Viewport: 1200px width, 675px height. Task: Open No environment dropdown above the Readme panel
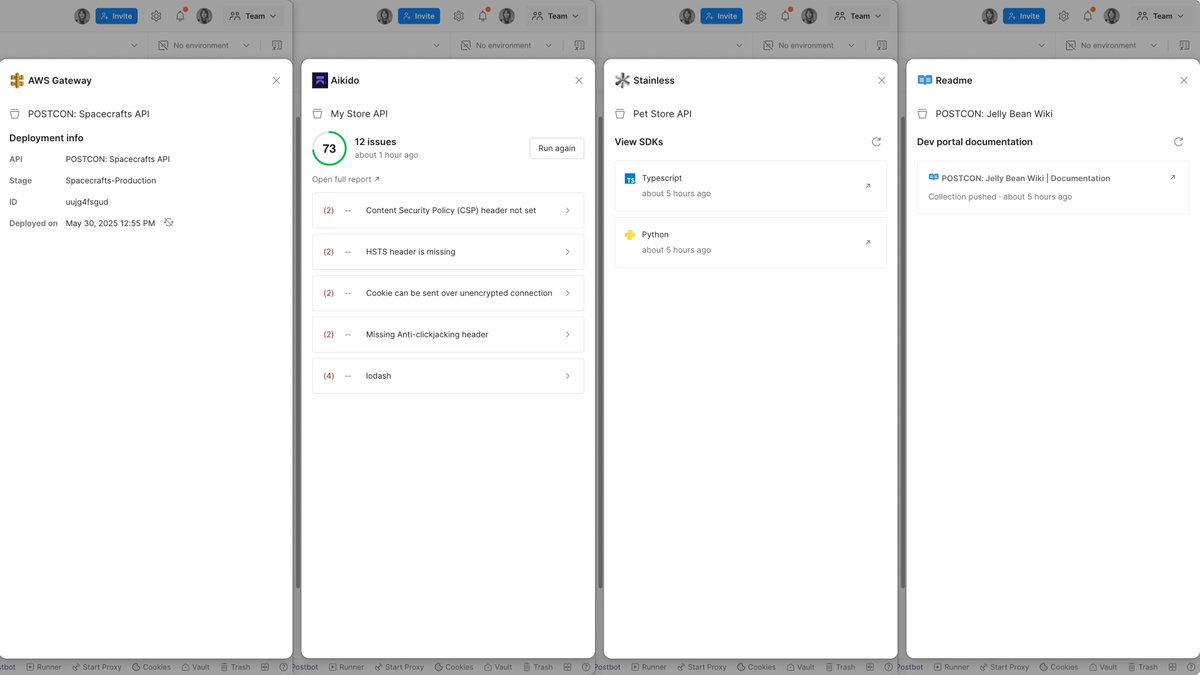[x=1111, y=45]
